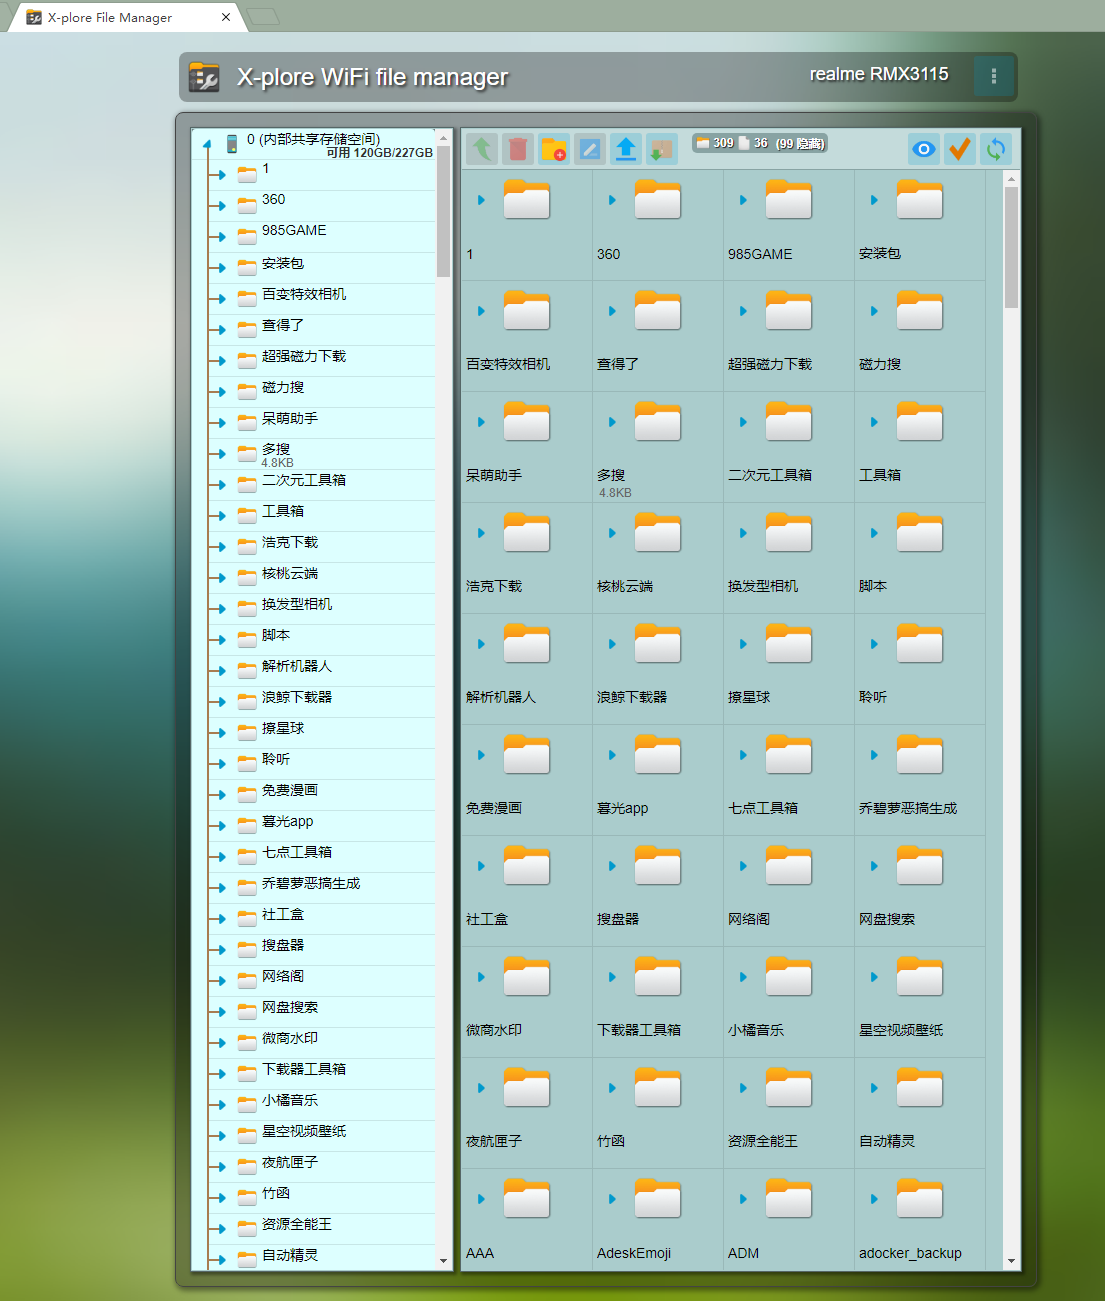Click blue arrow beside 七点工具箱 in grid
Screen dimensions: 1105x1301
click(x=743, y=755)
